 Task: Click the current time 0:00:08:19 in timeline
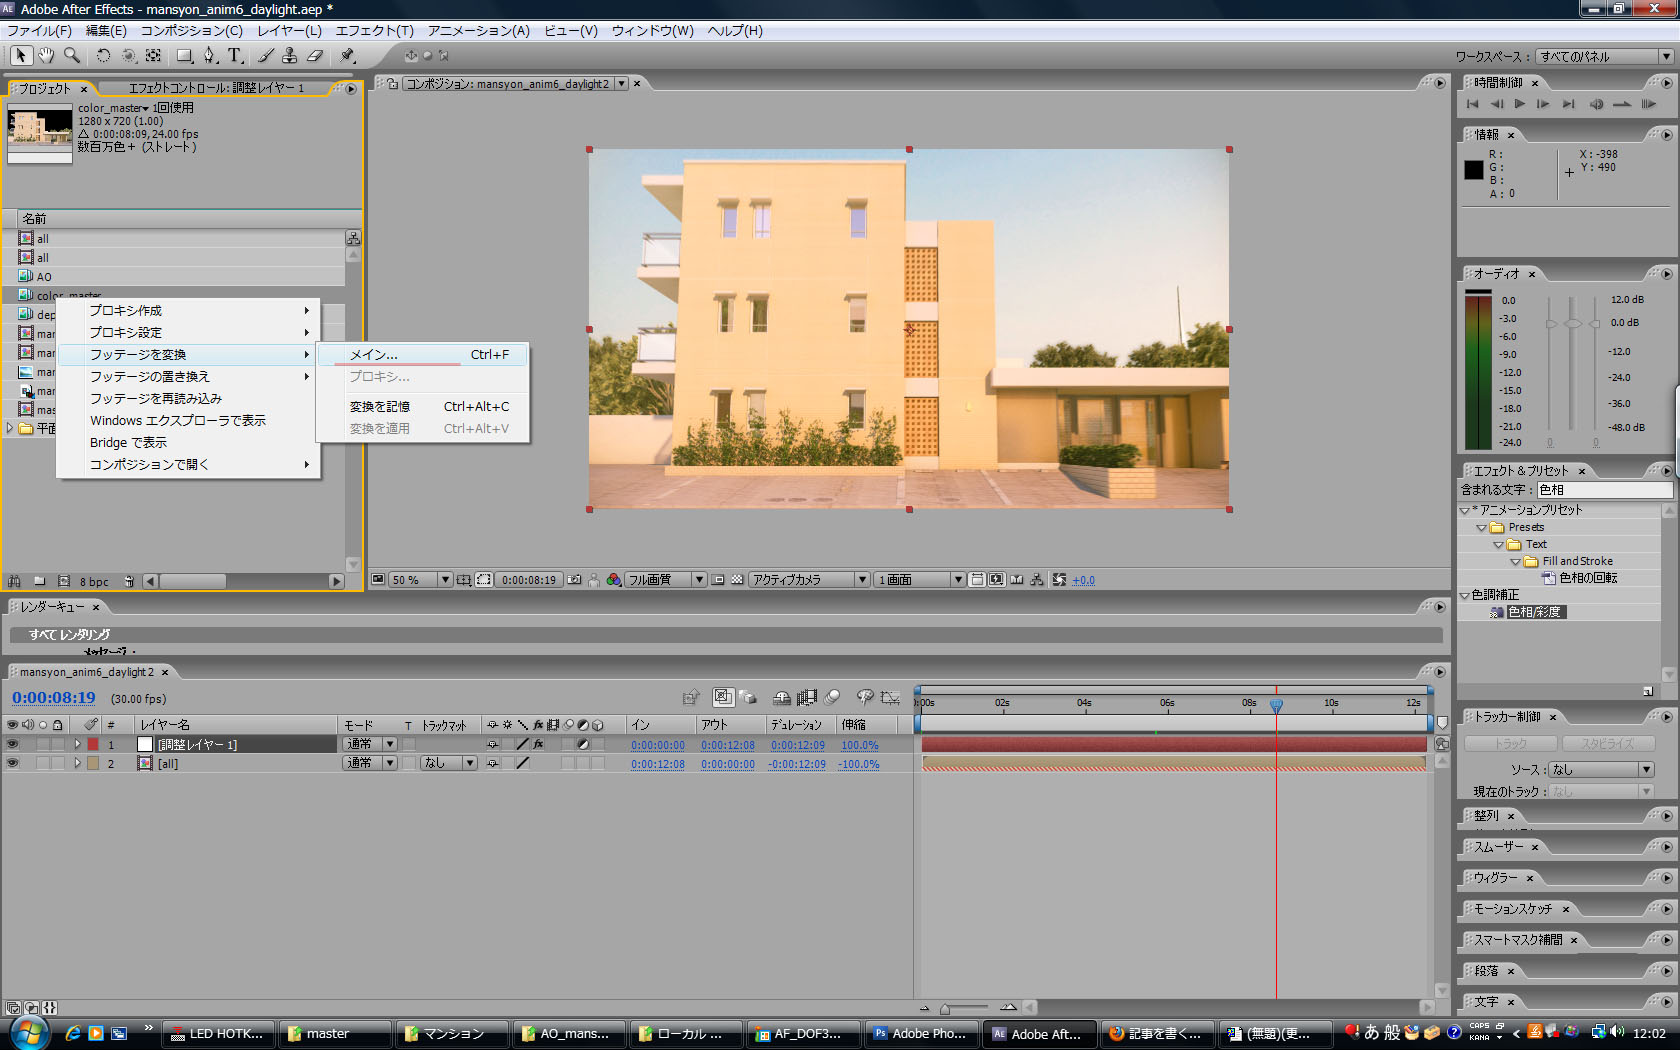point(54,698)
